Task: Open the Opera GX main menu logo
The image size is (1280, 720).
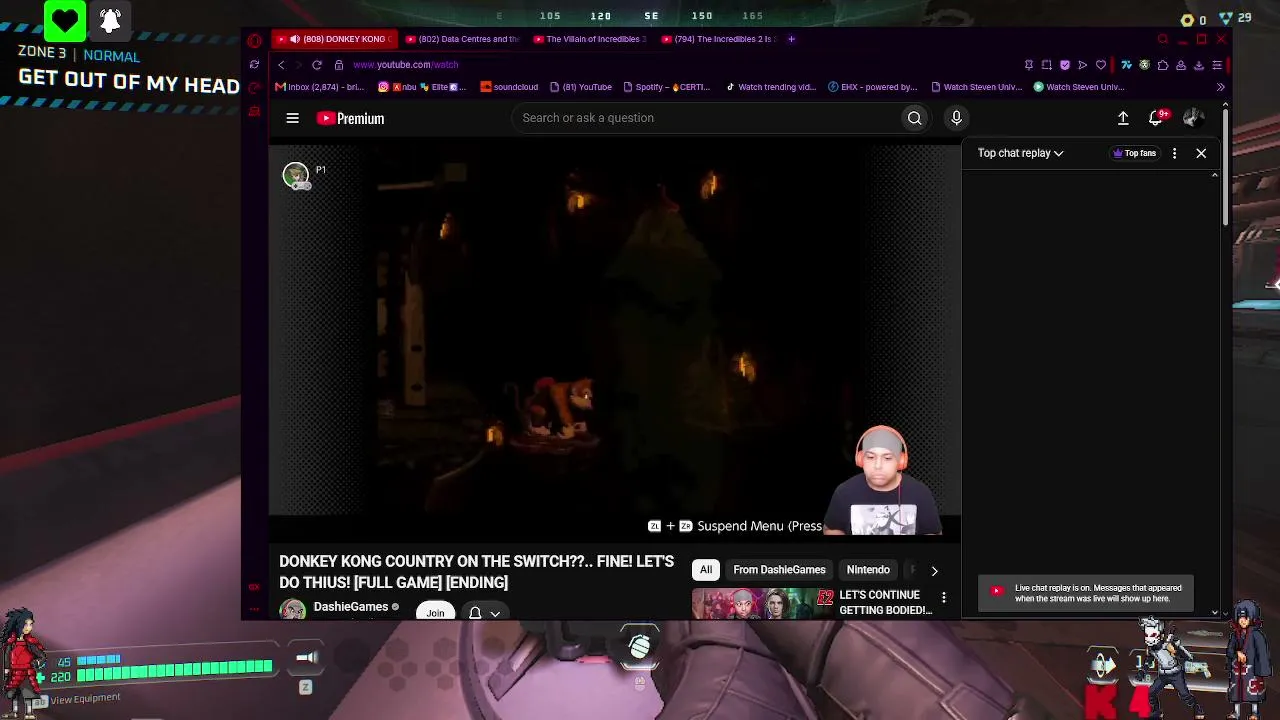Action: 254,40
